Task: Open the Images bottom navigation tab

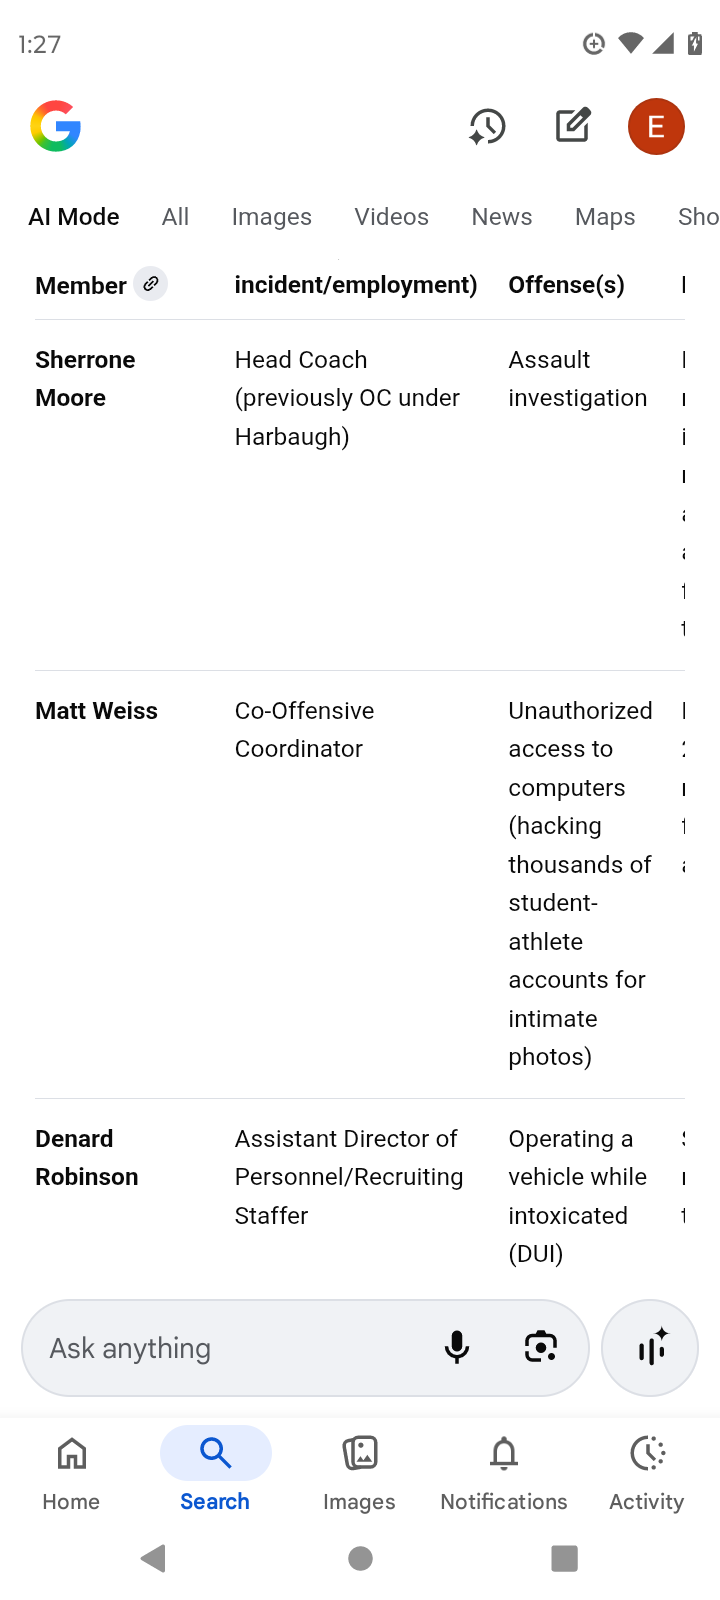Action: click(x=359, y=1469)
